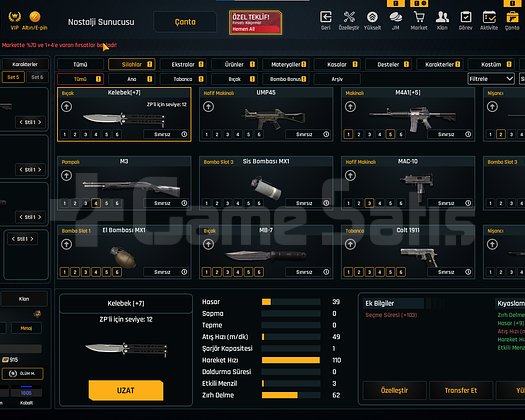The width and height of the screenshot is (525, 420).
Task: Select the Sis Bombası MX1 grenade image
Action: pos(266,188)
